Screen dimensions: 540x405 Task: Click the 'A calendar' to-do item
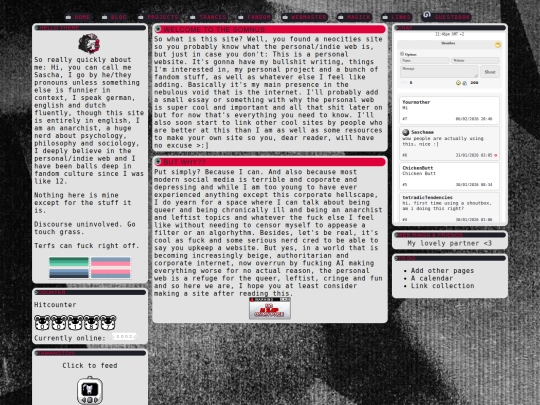pos(432,278)
